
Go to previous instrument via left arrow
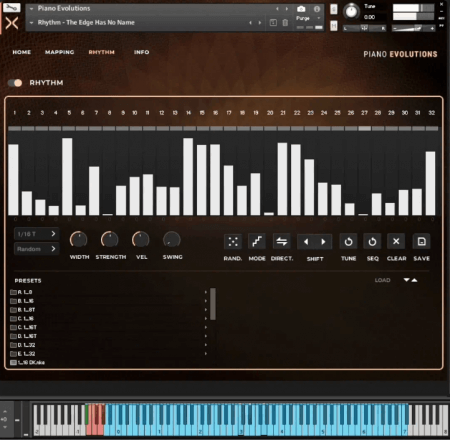tap(277, 9)
